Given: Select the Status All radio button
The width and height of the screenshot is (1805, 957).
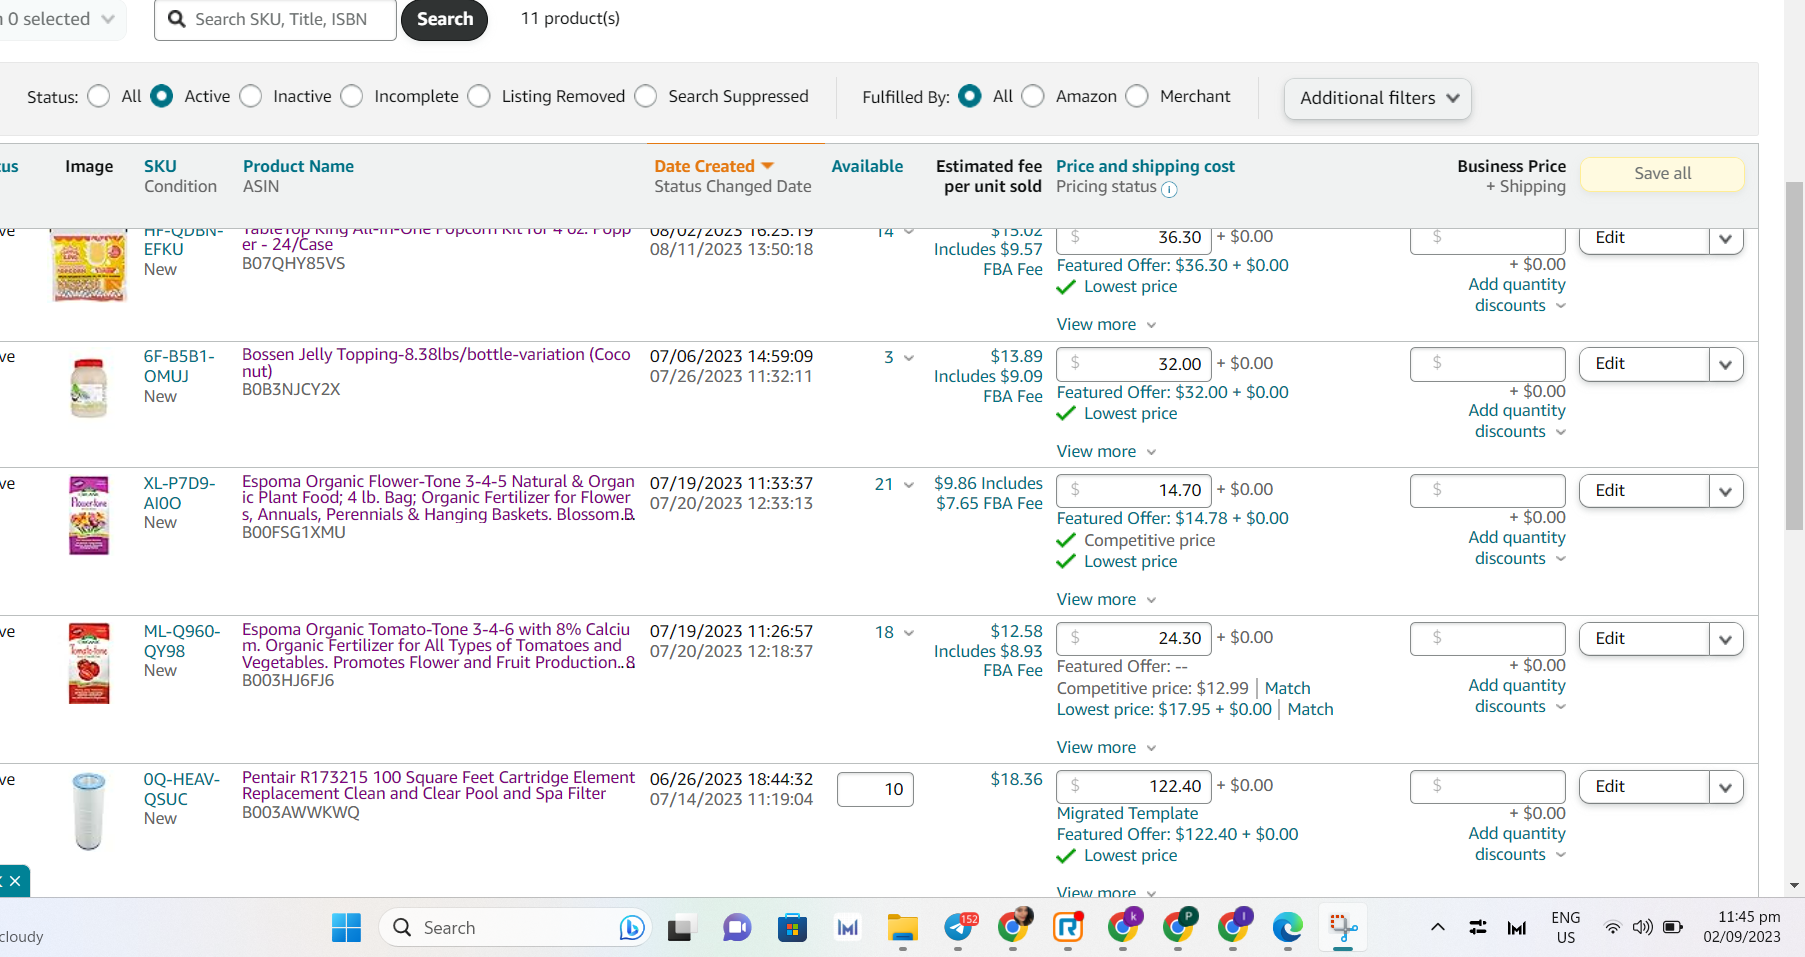Looking at the screenshot, I should [x=98, y=96].
